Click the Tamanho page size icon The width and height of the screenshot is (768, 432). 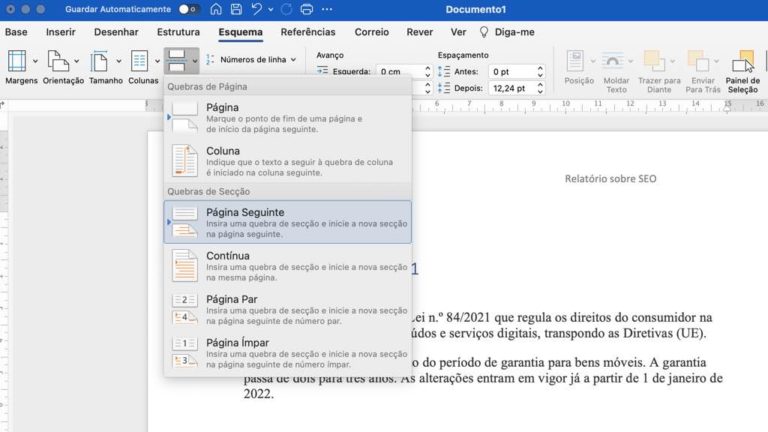coord(100,62)
